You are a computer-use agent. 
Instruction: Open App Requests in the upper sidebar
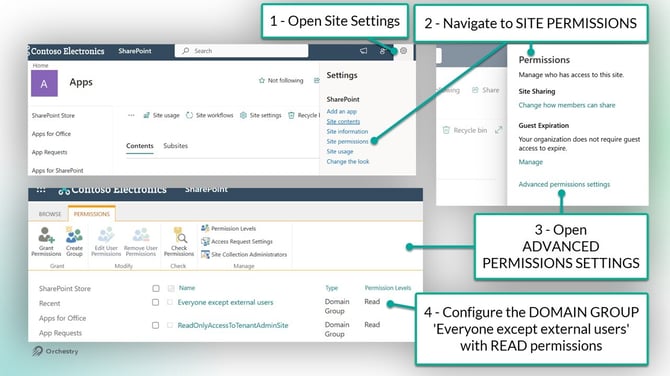50,152
